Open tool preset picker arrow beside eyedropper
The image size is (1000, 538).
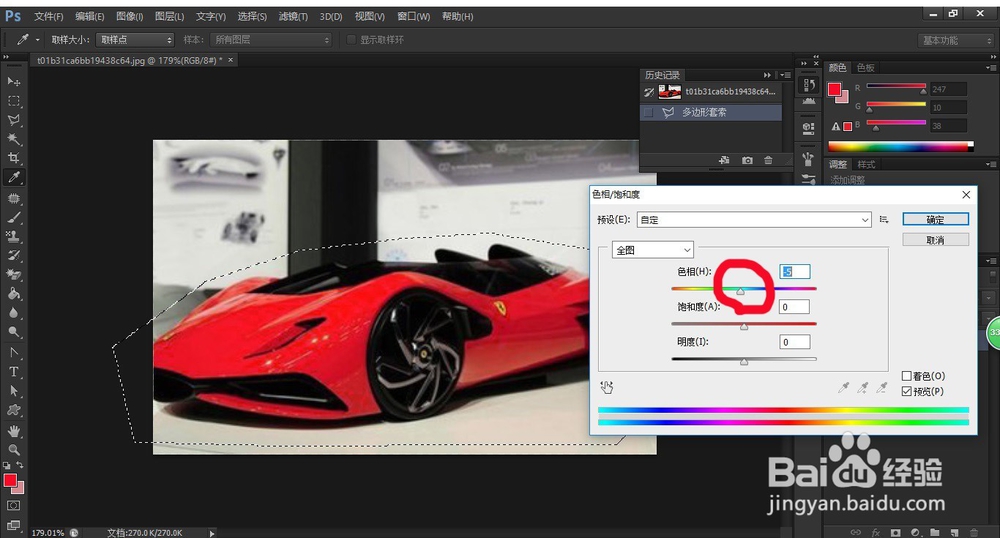pos(37,40)
